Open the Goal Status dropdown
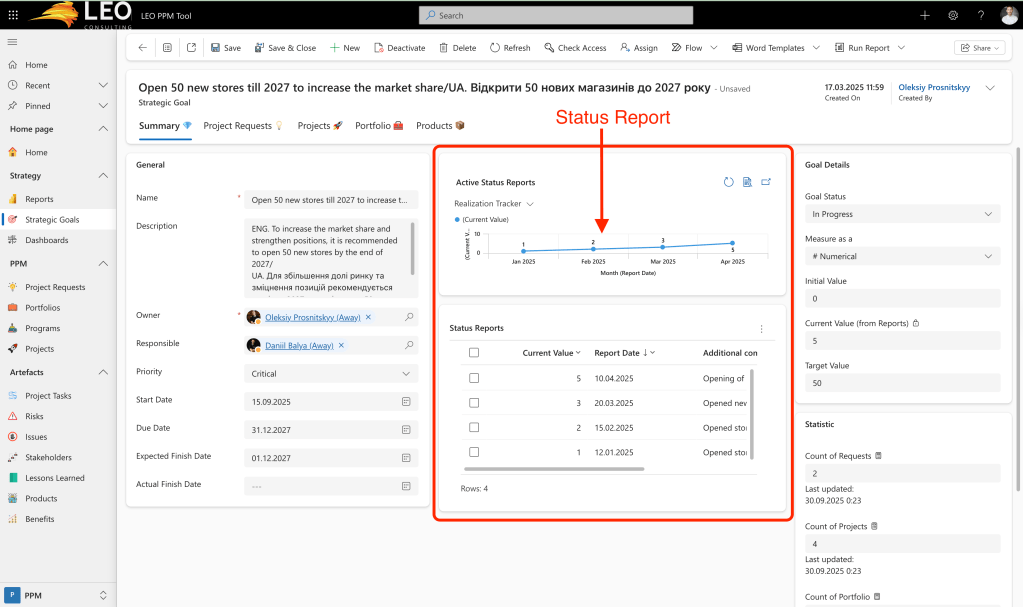 tap(900, 214)
